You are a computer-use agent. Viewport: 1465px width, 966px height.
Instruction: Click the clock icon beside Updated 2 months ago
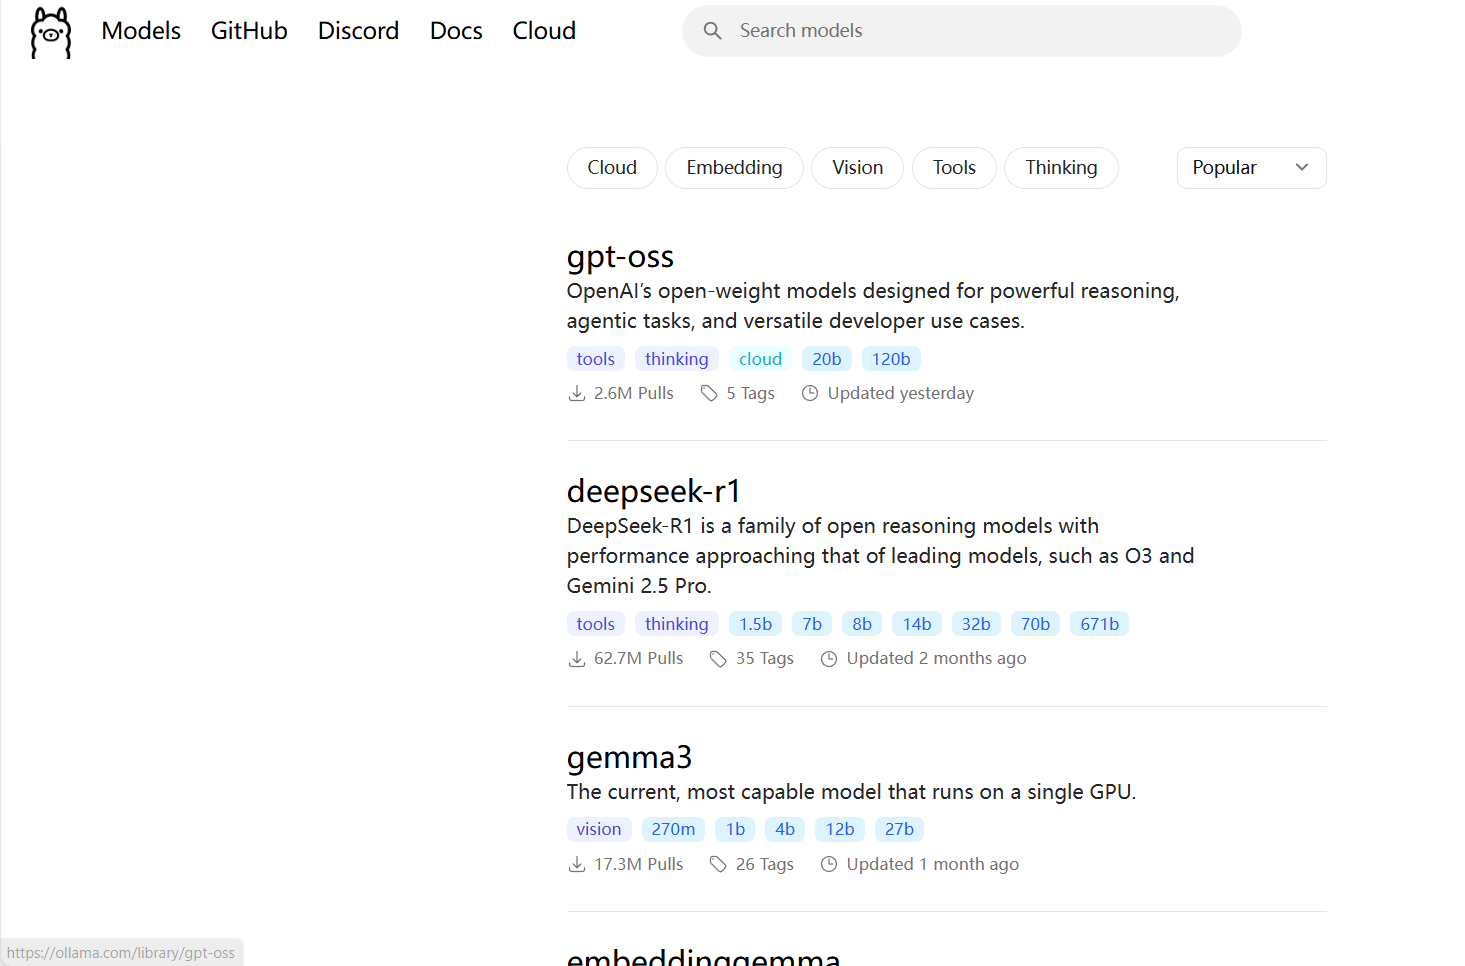pyautogui.click(x=829, y=659)
